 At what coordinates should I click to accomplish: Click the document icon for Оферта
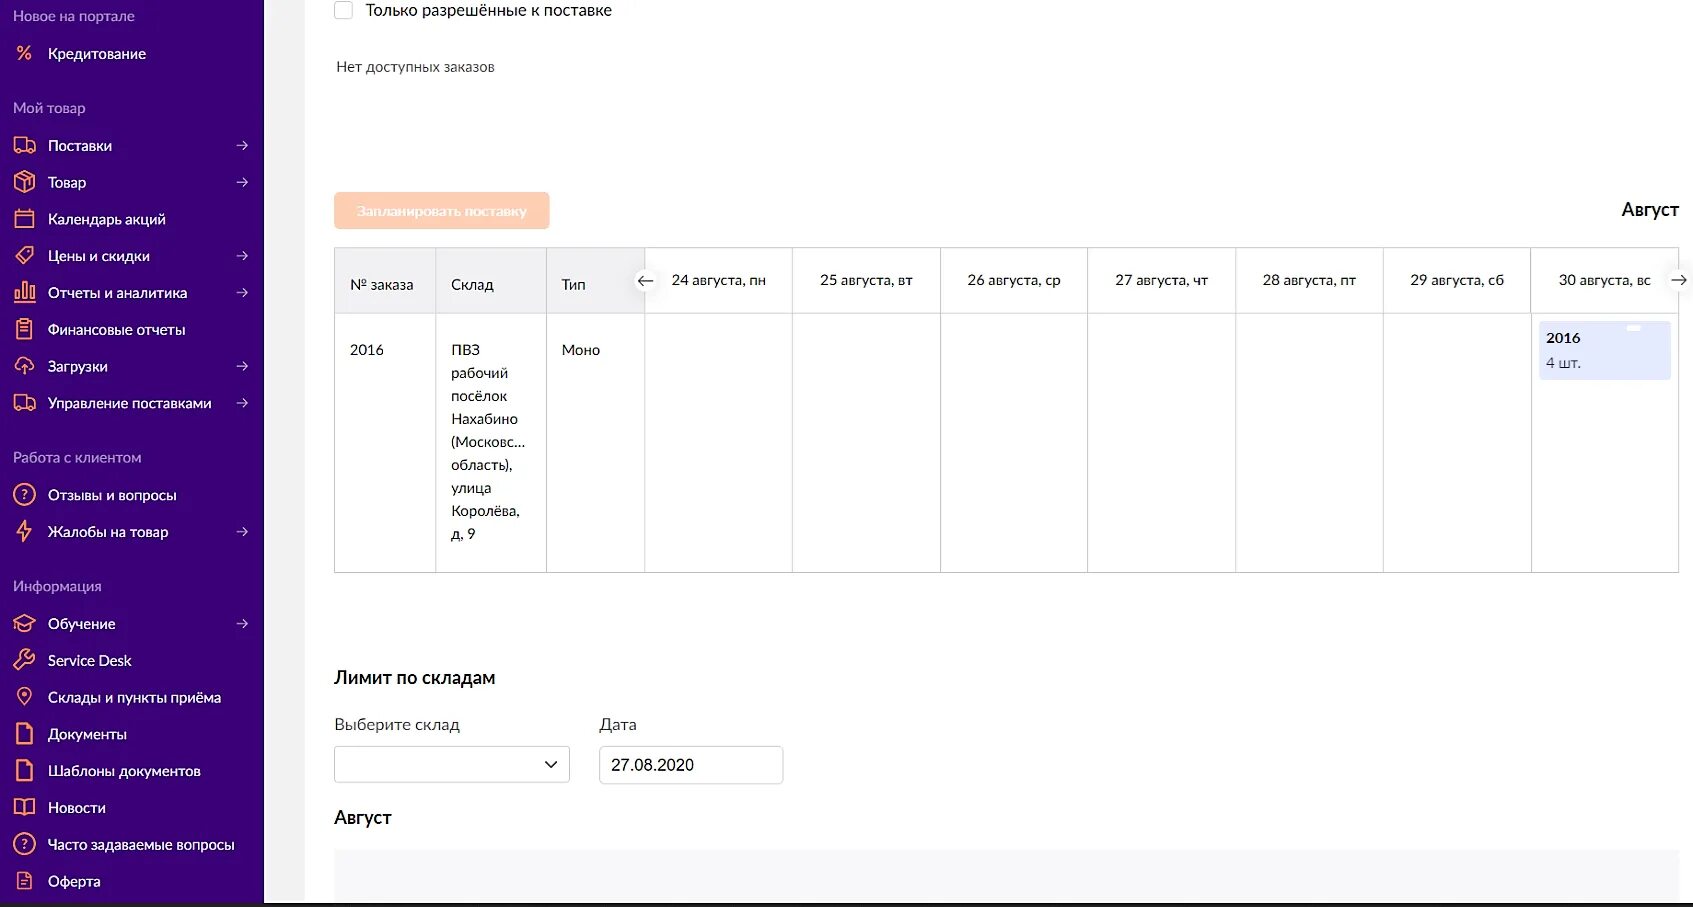tap(24, 881)
